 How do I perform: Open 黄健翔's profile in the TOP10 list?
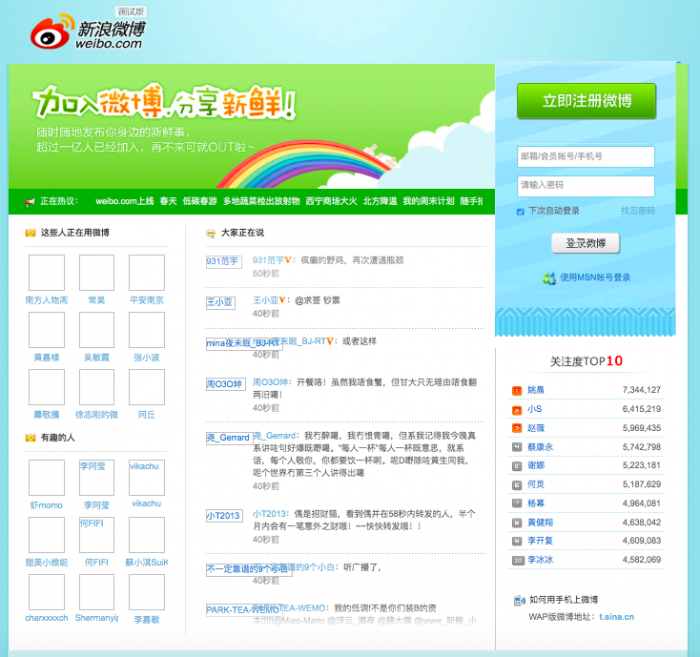(x=540, y=523)
